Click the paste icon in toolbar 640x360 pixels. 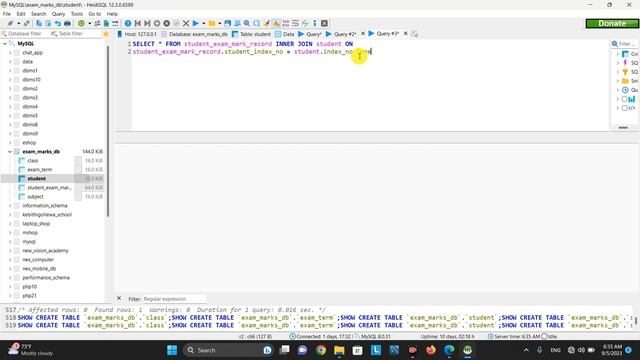[48, 23]
